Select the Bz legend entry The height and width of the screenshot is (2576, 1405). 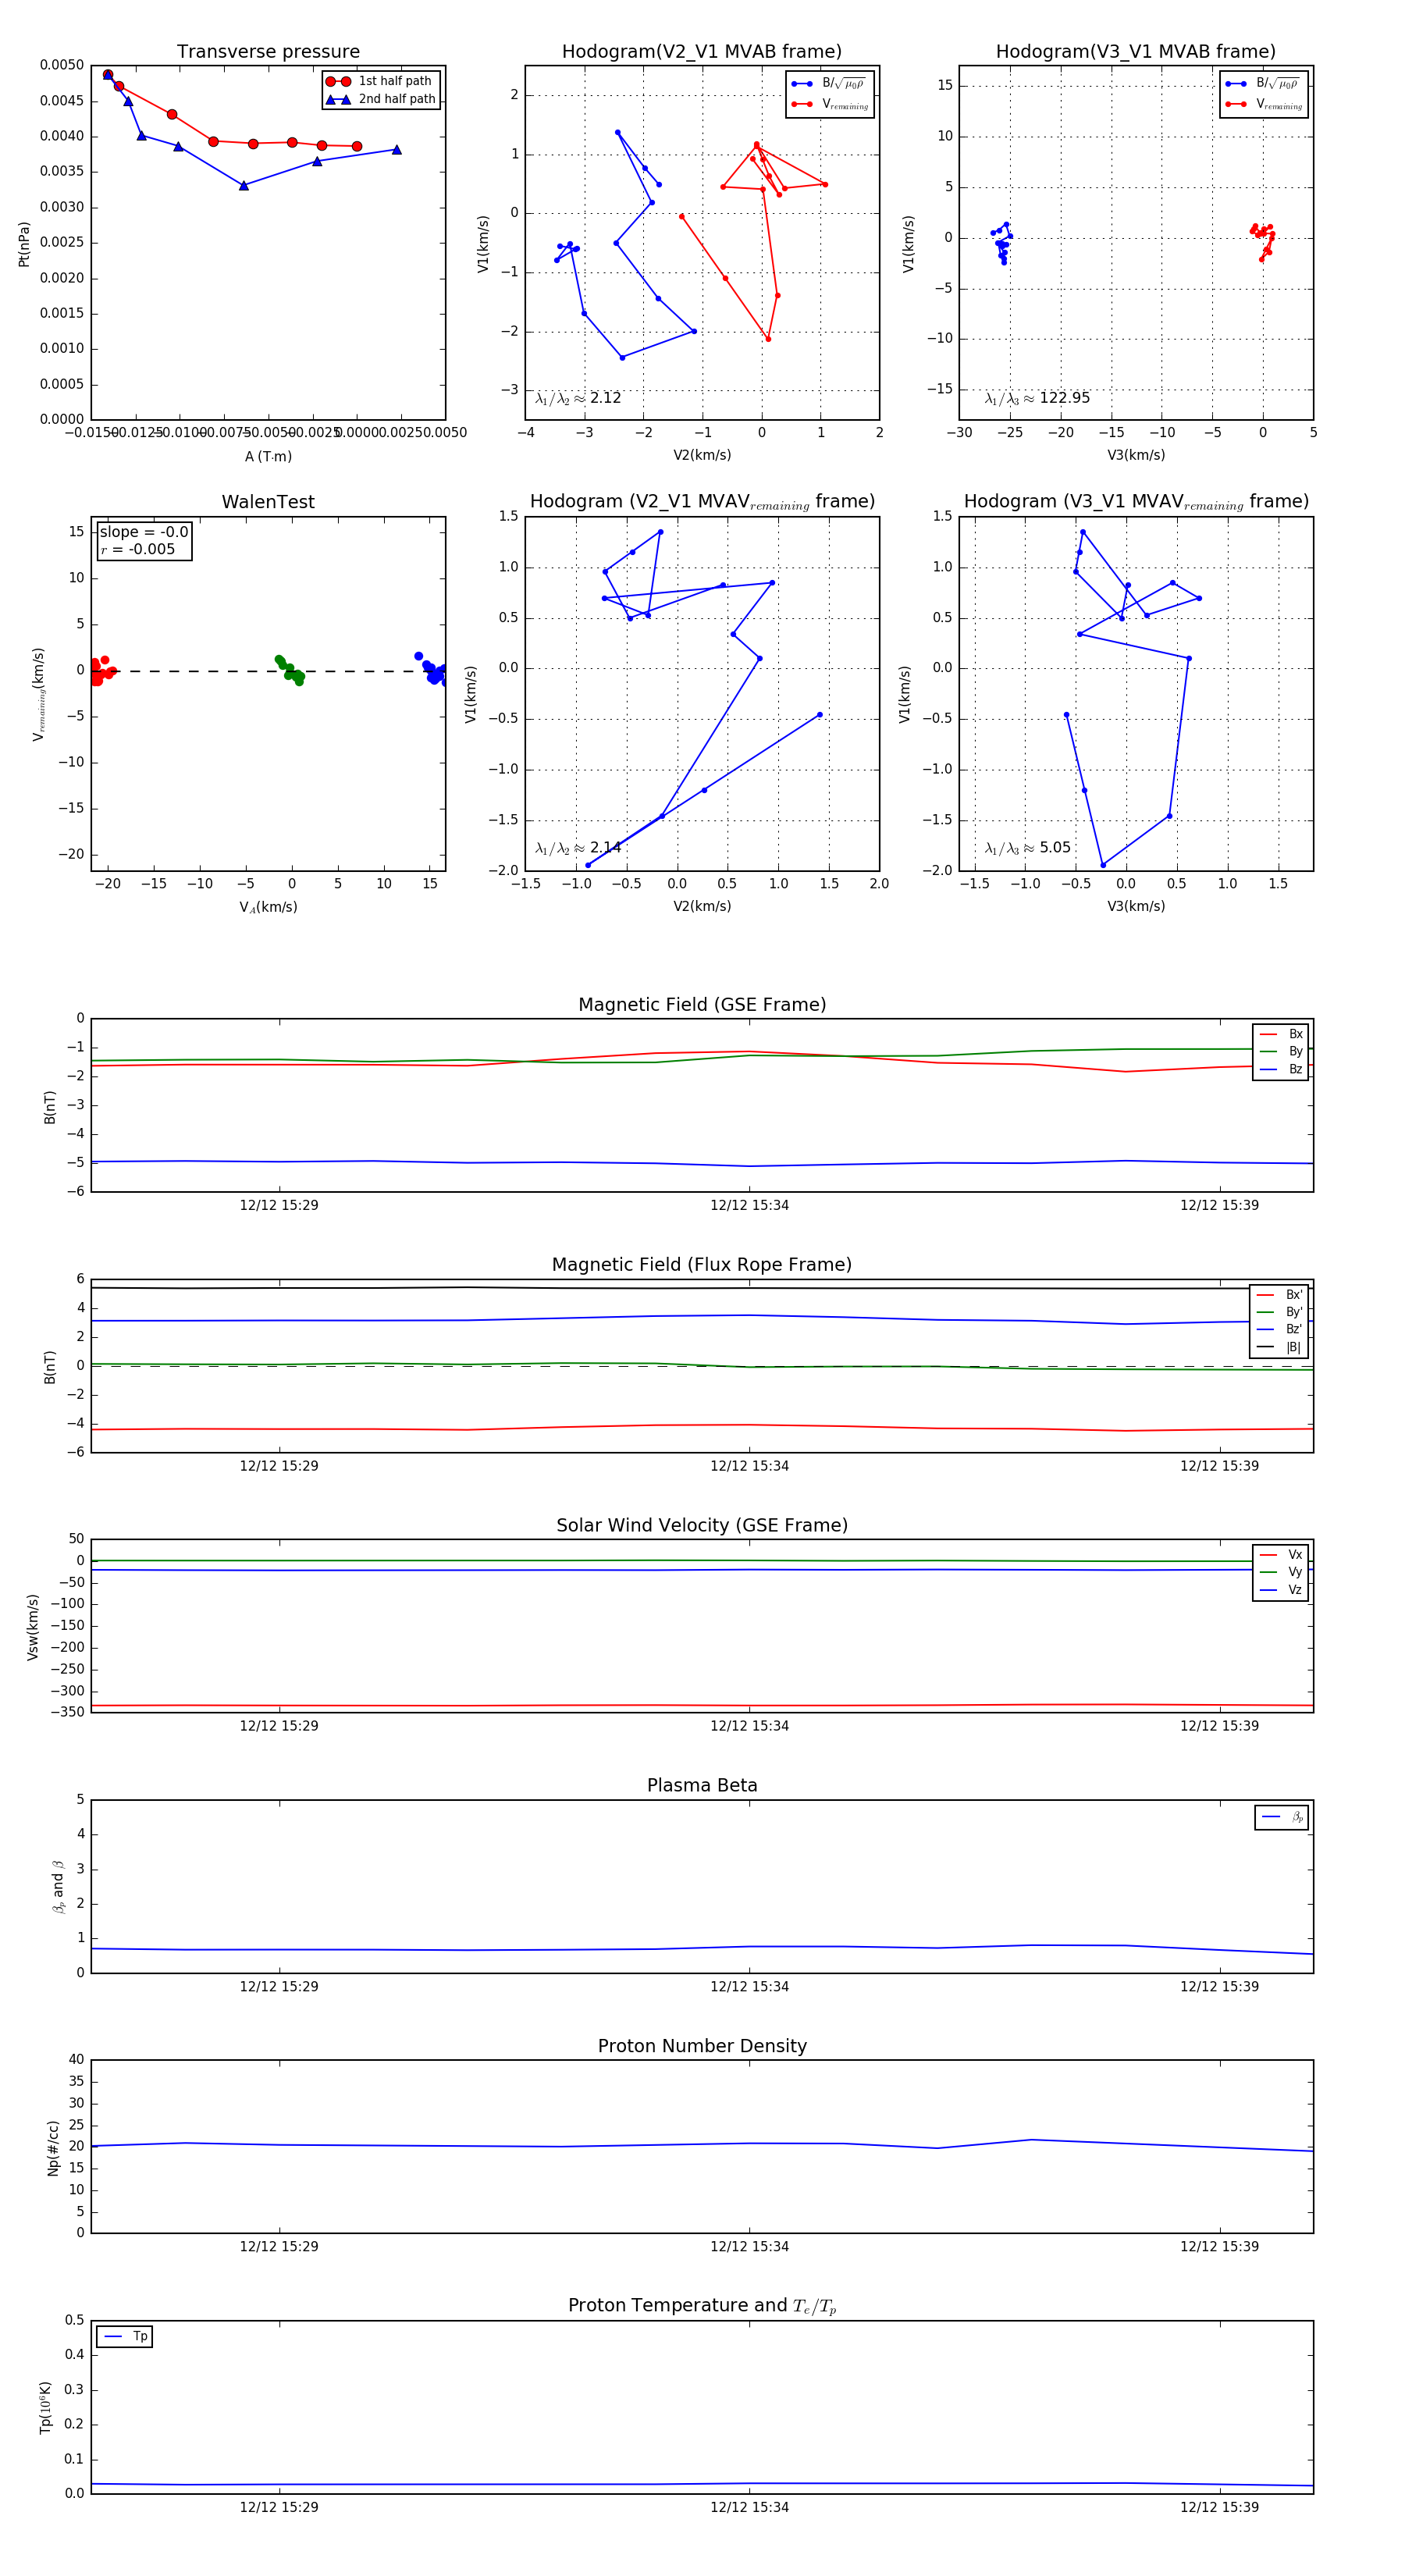(x=1281, y=1069)
